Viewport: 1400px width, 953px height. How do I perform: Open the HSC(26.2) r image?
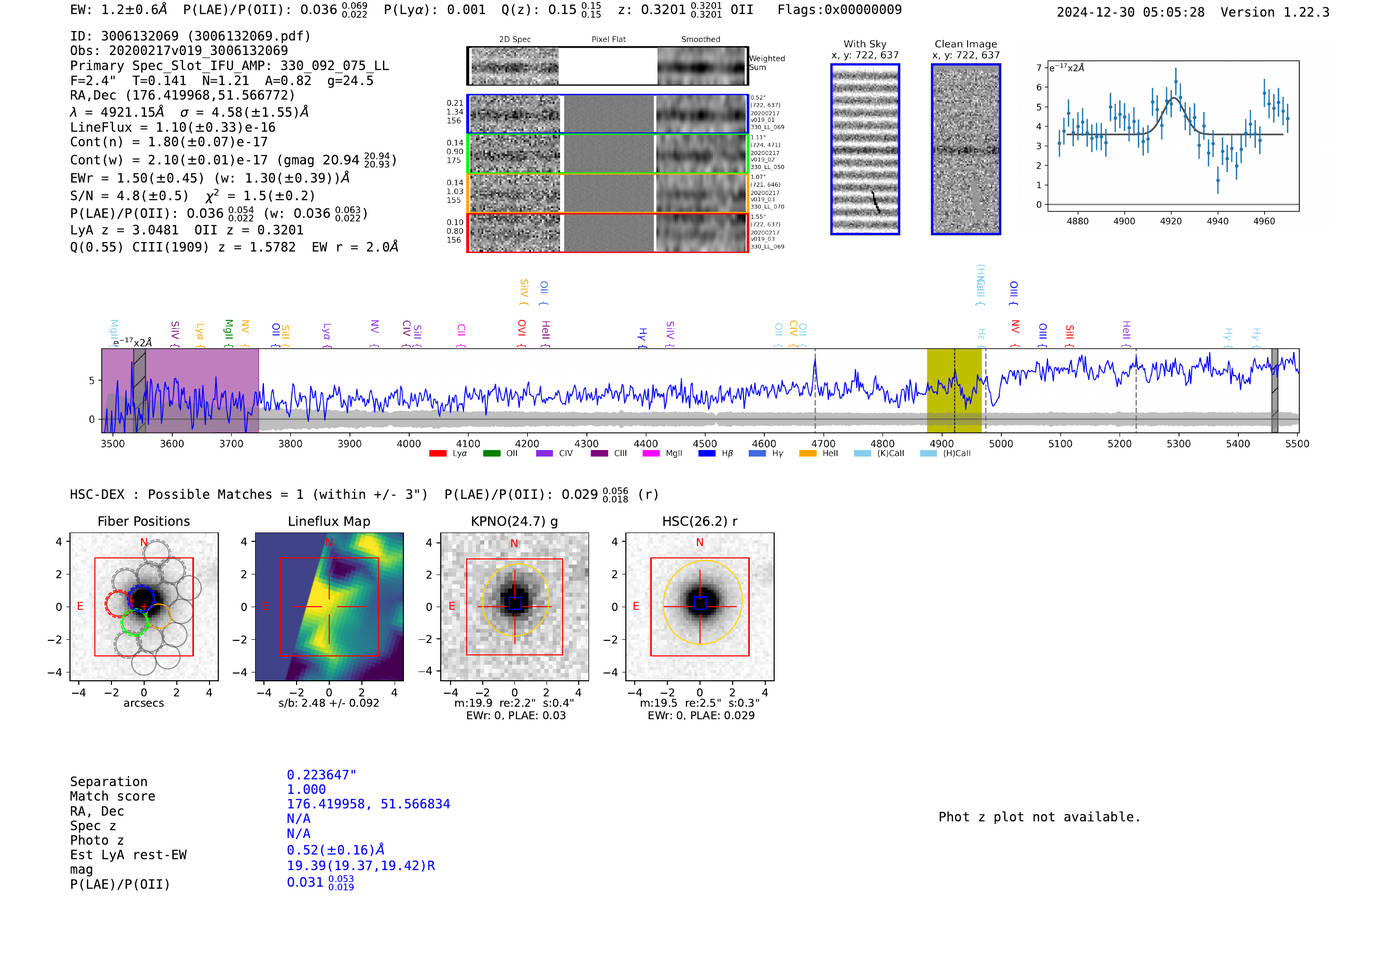[699, 606]
